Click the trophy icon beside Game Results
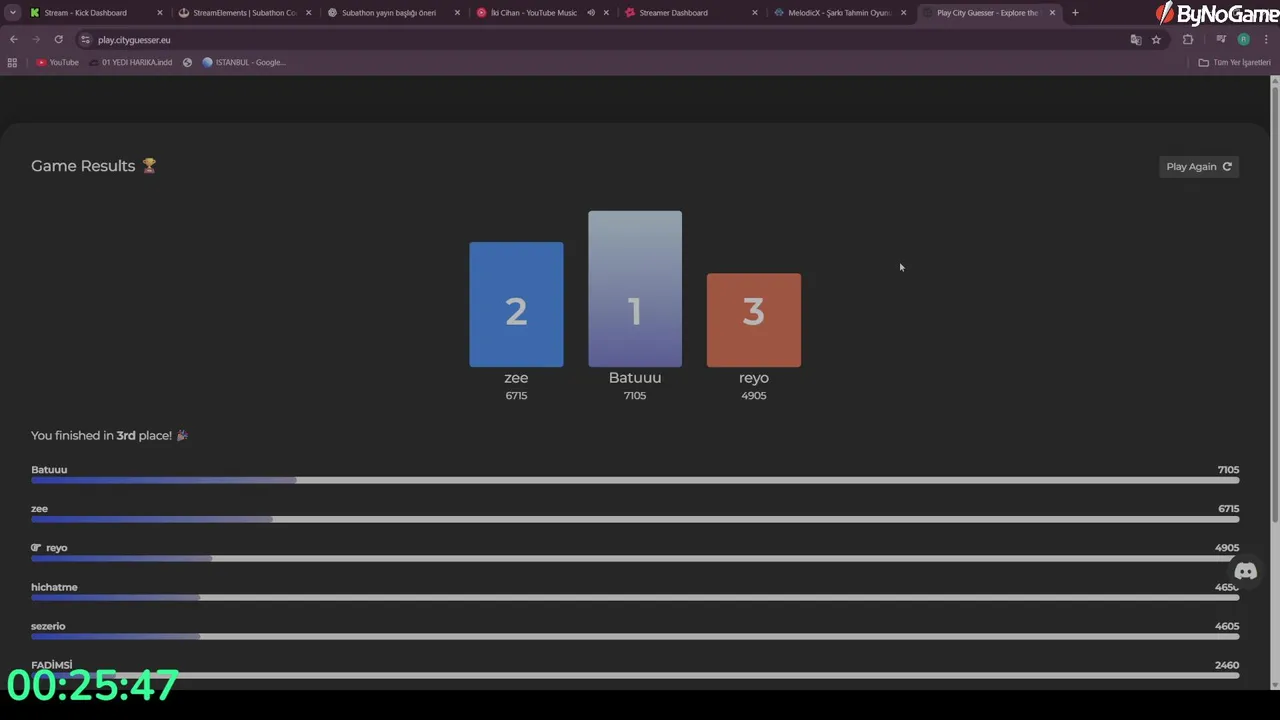Screen dimensions: 1280x720 pos(149,166)
